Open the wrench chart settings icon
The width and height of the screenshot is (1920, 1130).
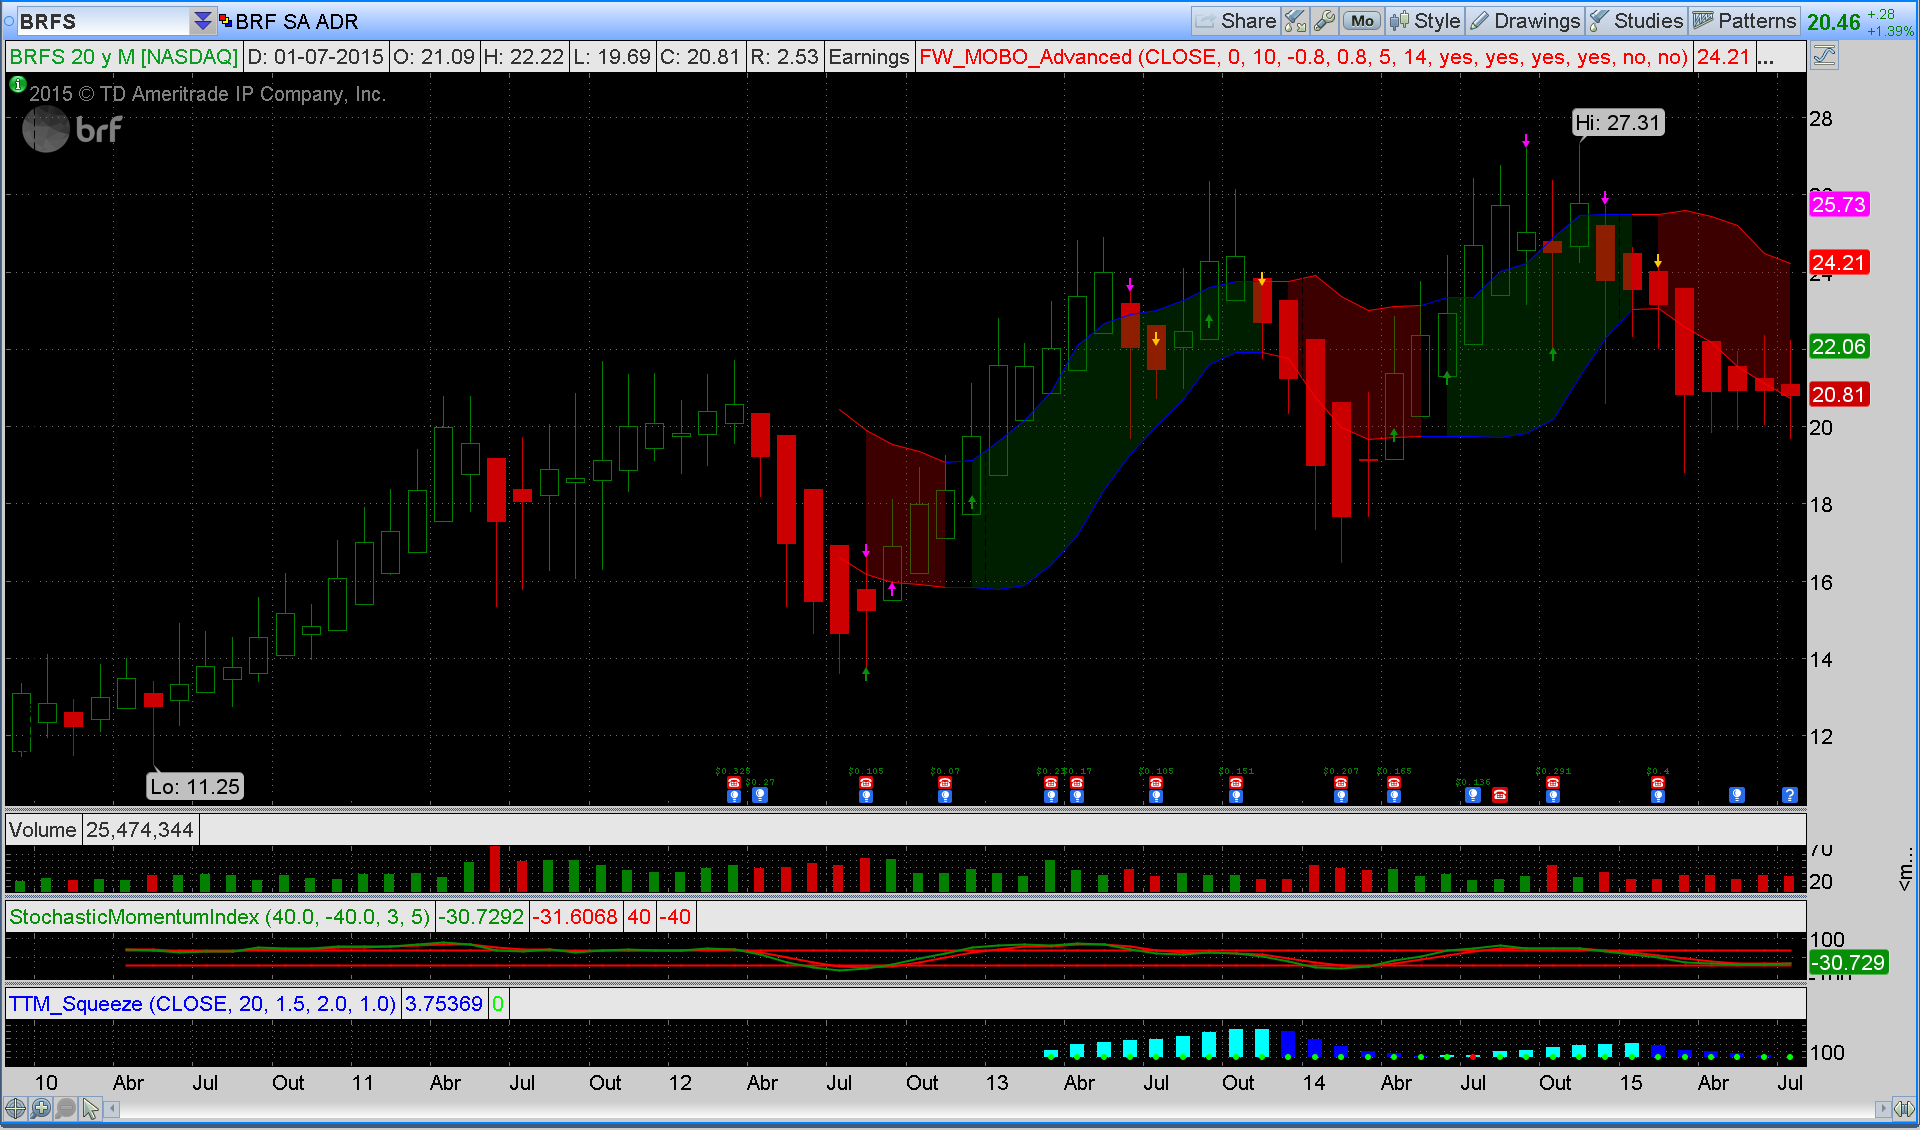click(x=1324, y=21)
